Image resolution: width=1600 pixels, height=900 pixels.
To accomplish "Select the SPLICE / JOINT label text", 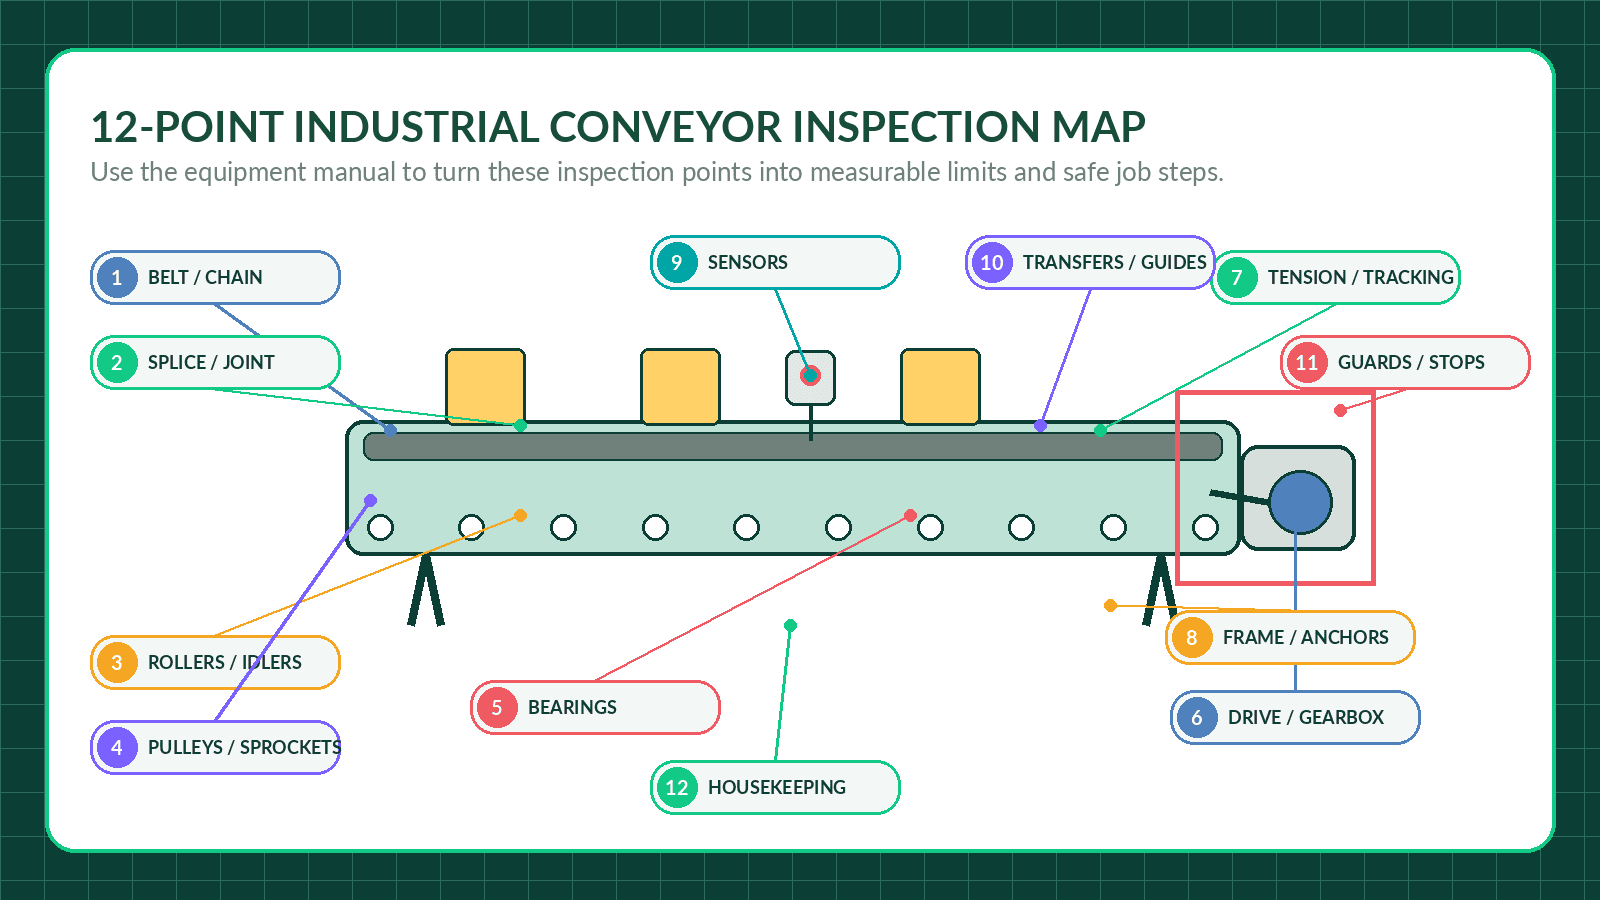I will [211, 362].
